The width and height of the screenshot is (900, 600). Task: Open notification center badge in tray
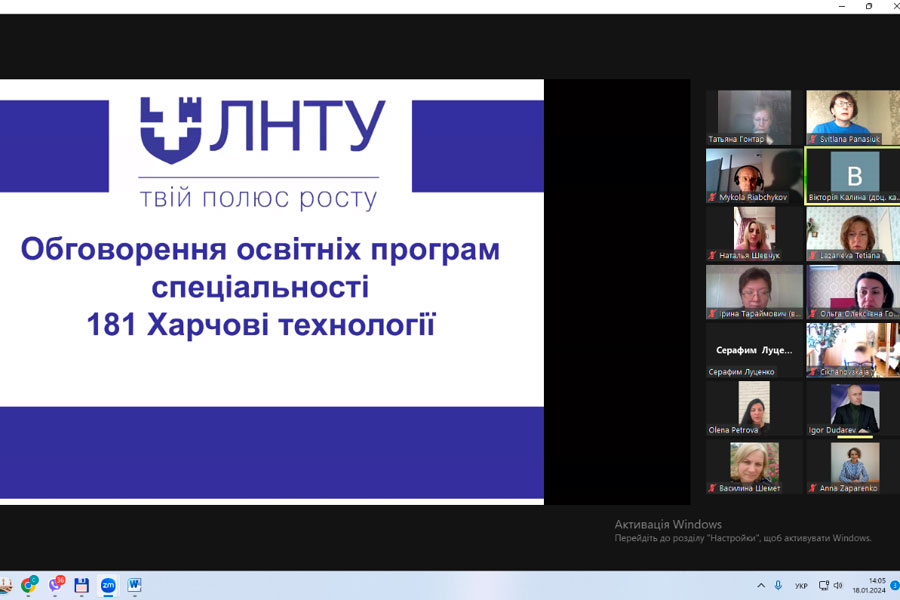tap(894, 585)
